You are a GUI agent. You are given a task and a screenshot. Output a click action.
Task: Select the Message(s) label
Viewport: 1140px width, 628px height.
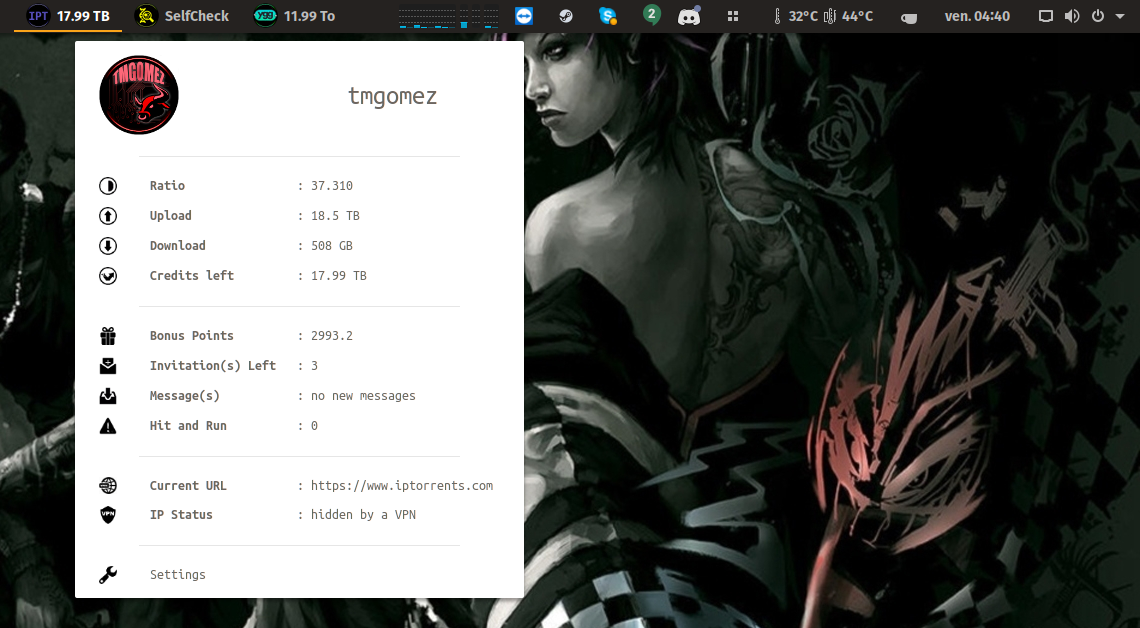coord(185,395)
